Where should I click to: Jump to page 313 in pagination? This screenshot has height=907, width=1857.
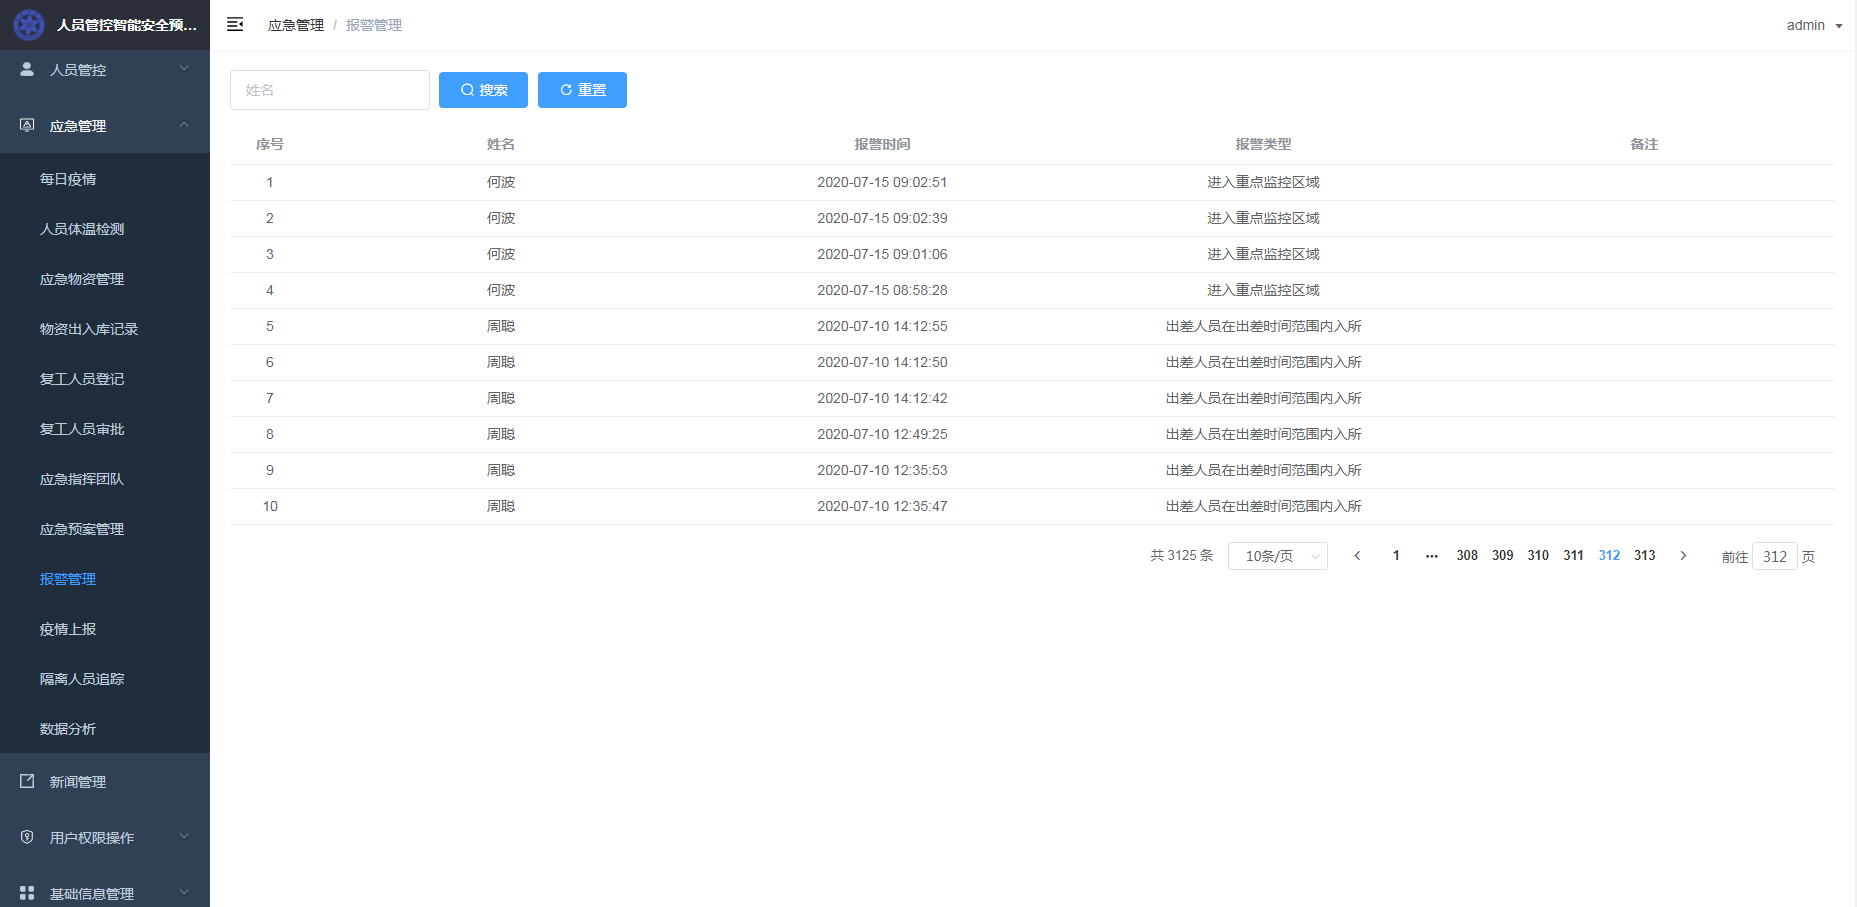coord(1644,556)
